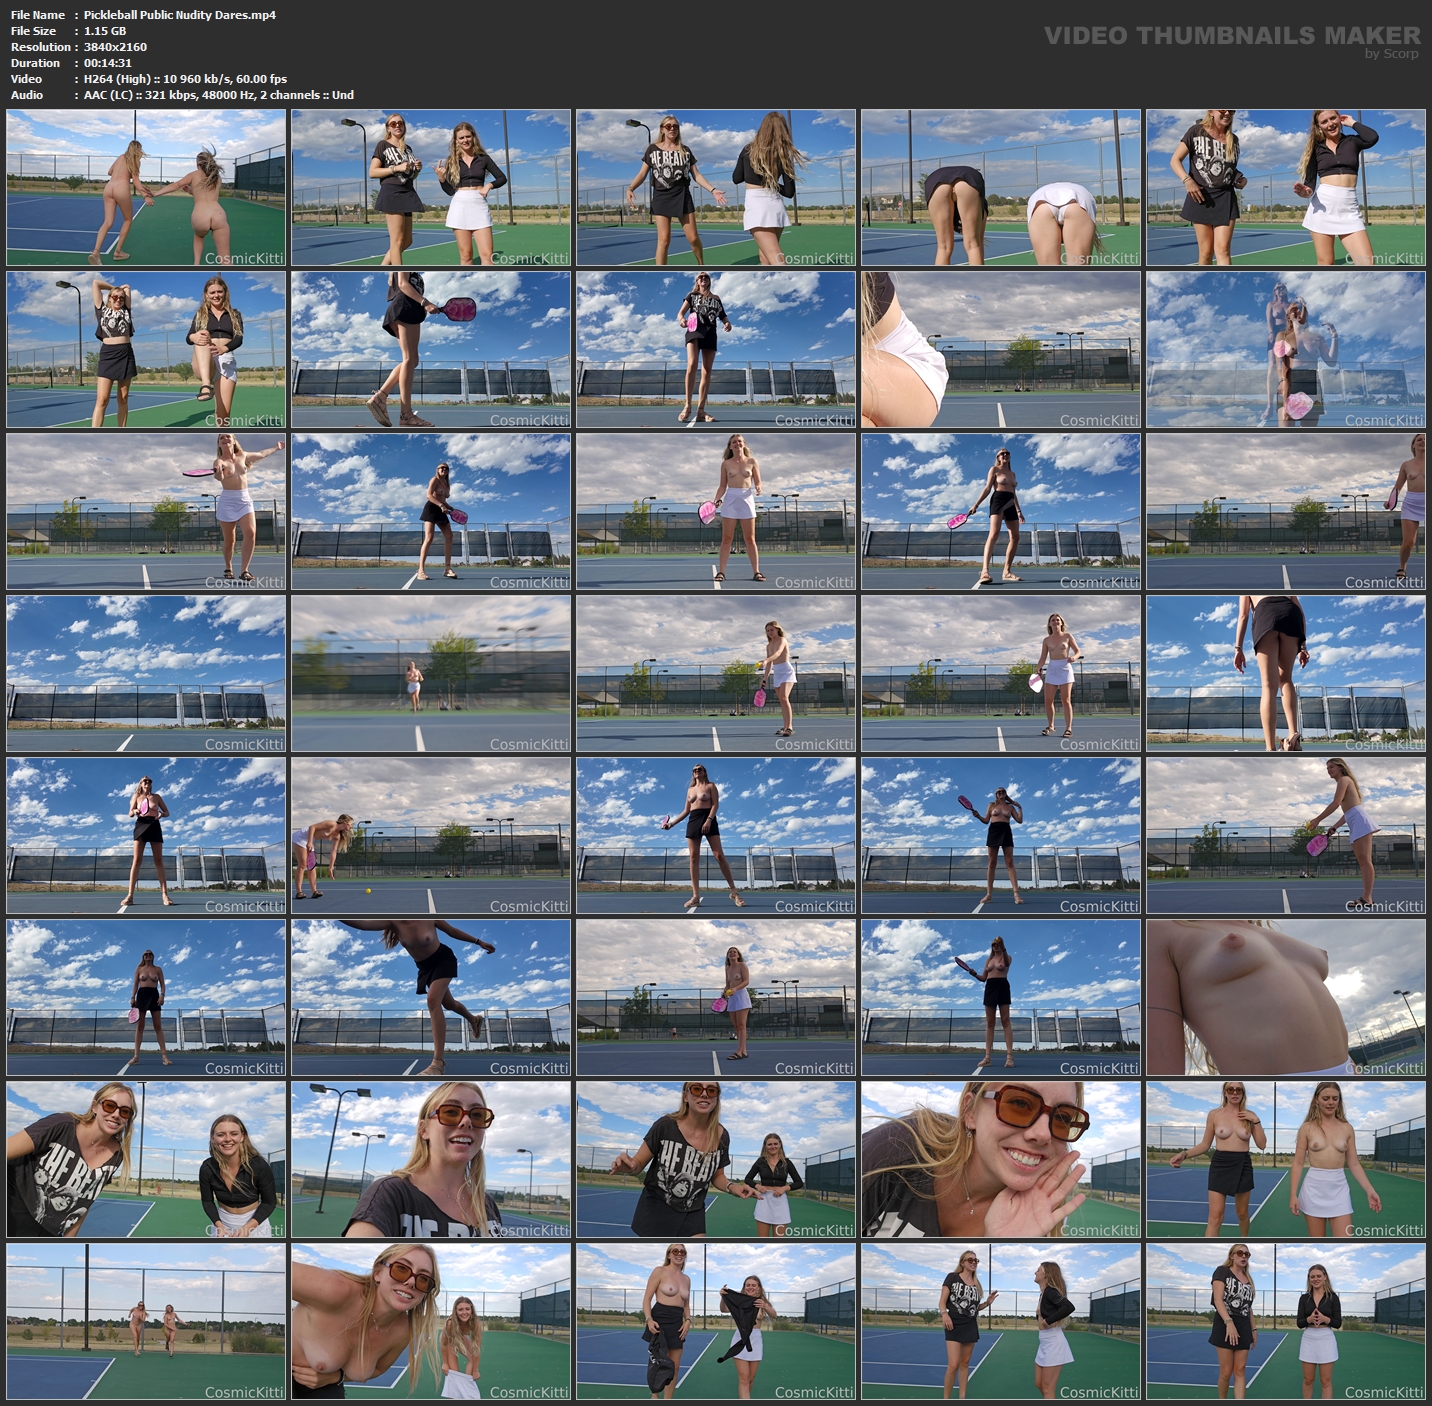The image size is (1432, 1406).
Task: Select the double-exposure transition frame thumbnail
Action: tap(1286, 350)
